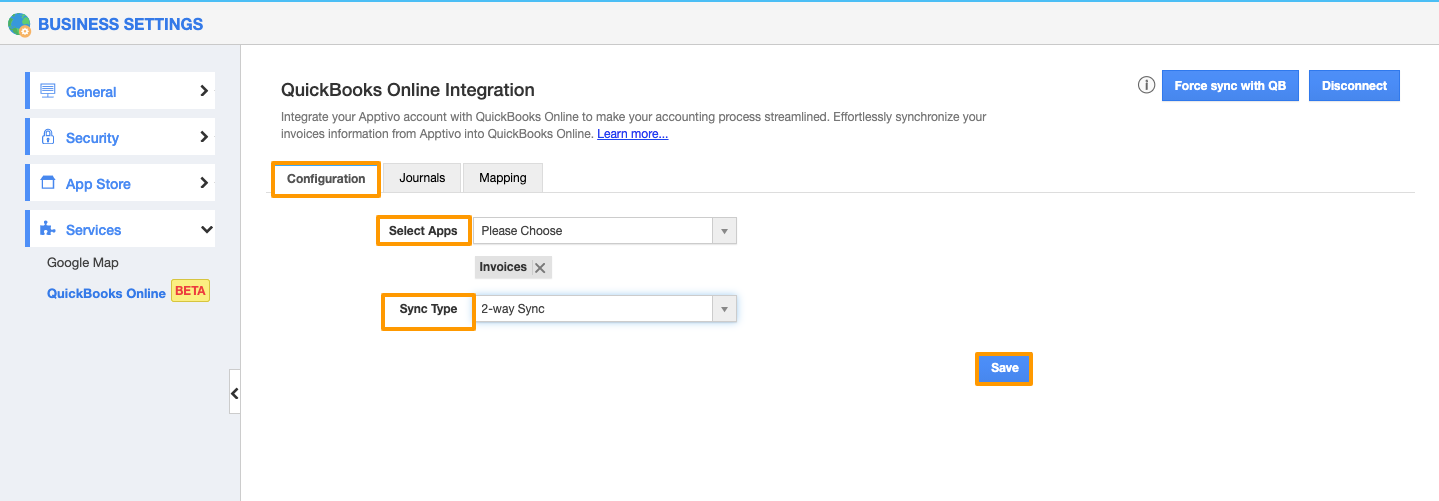Select the Configuration tab

[x=326, y=179]
